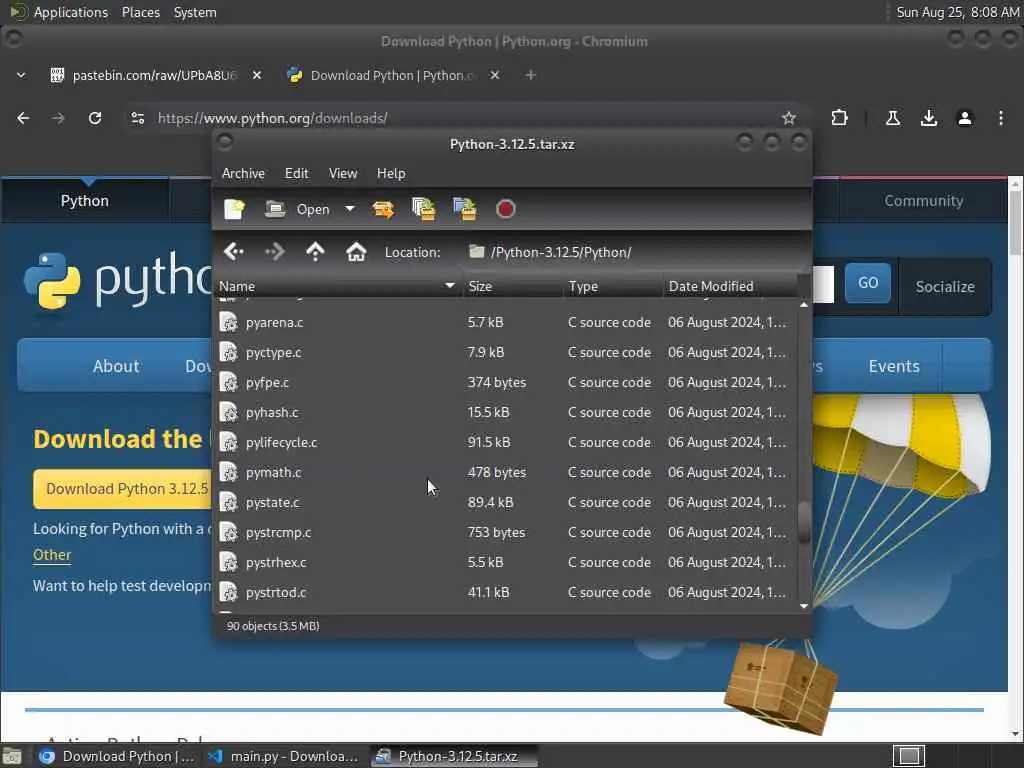
Task: Close the pastebin.com tab
Action: (257, 75)
